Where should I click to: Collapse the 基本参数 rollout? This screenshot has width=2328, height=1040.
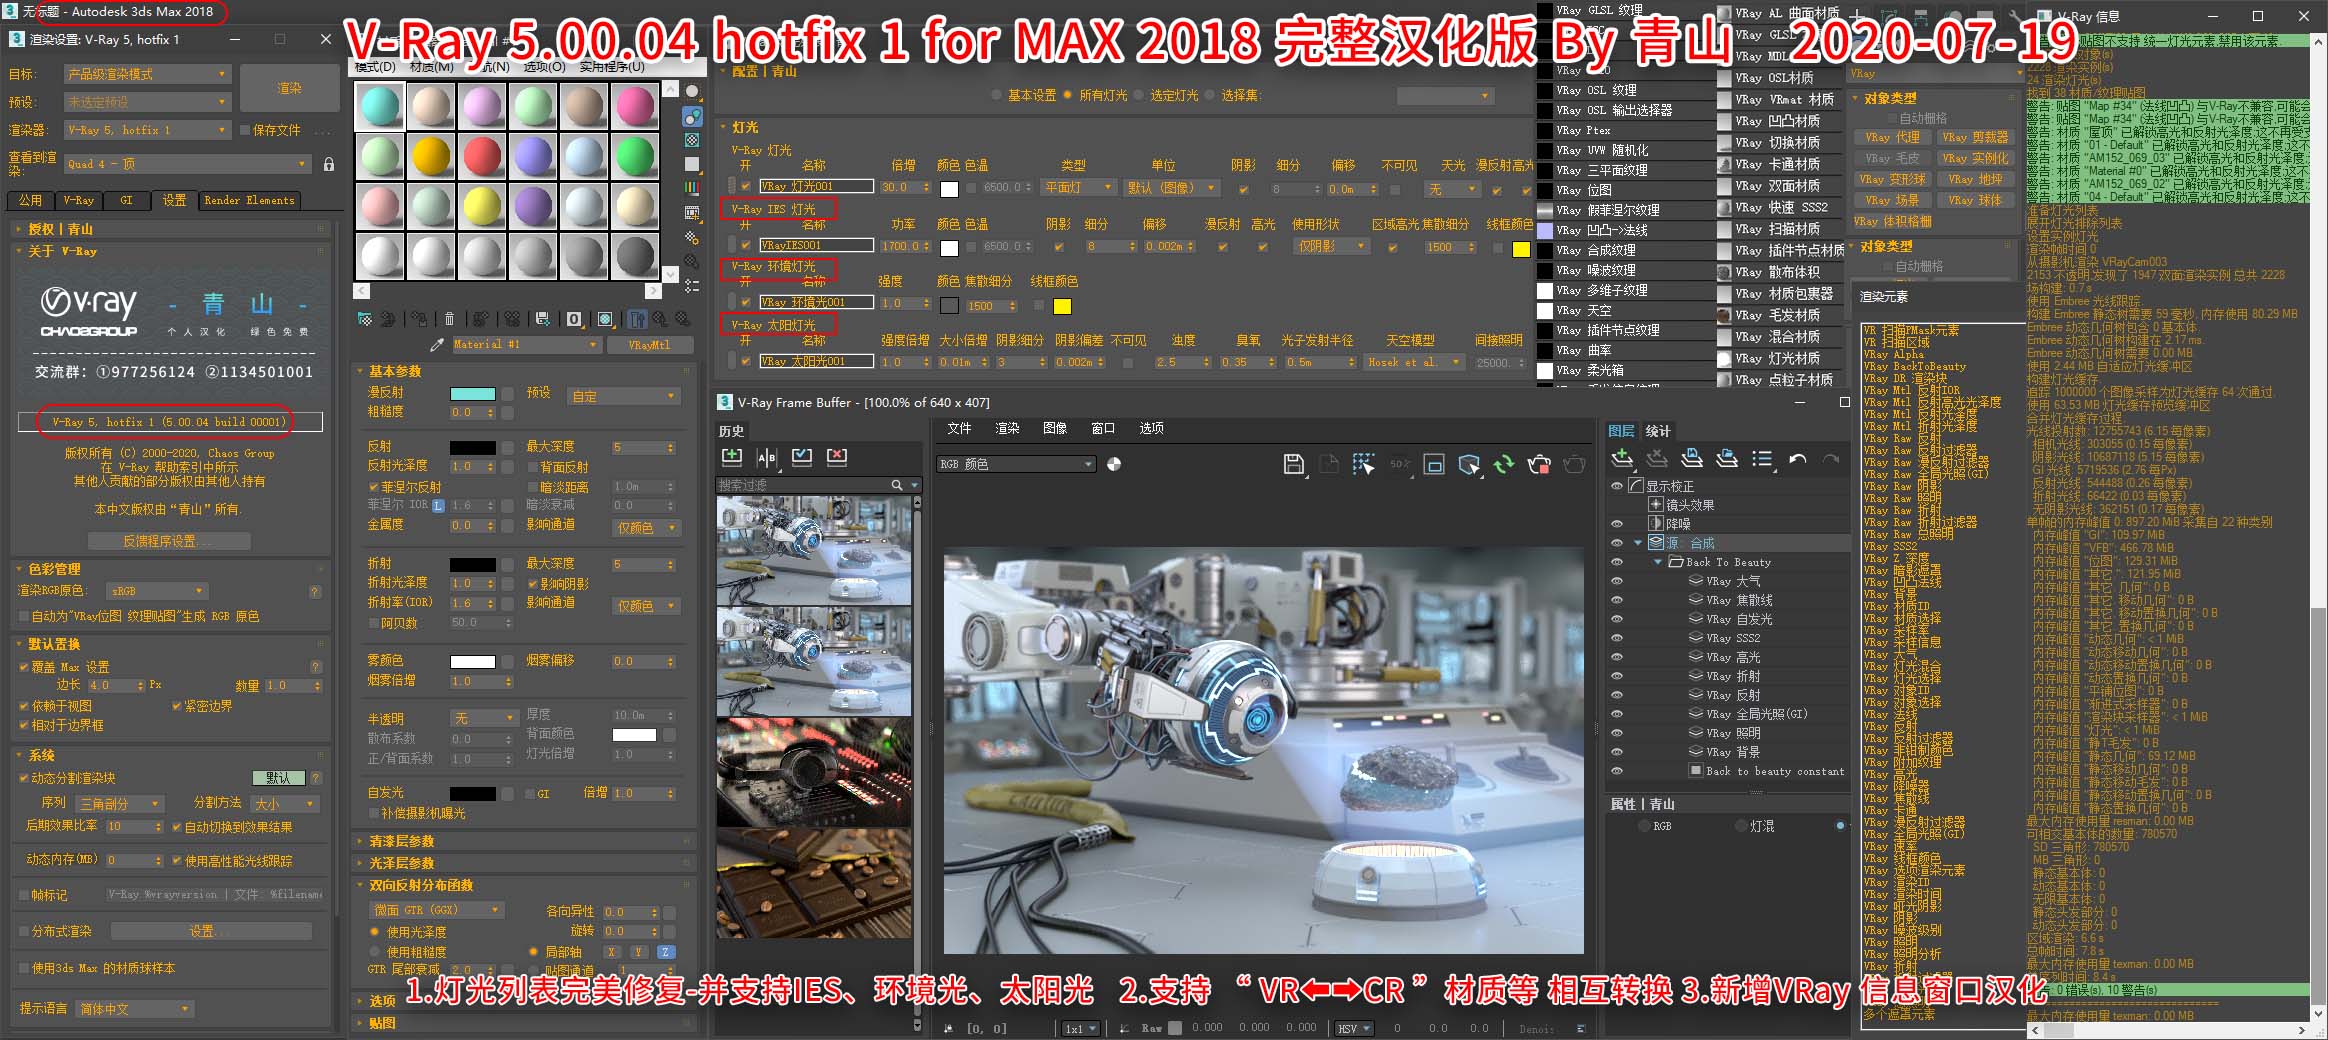[395, 371]
